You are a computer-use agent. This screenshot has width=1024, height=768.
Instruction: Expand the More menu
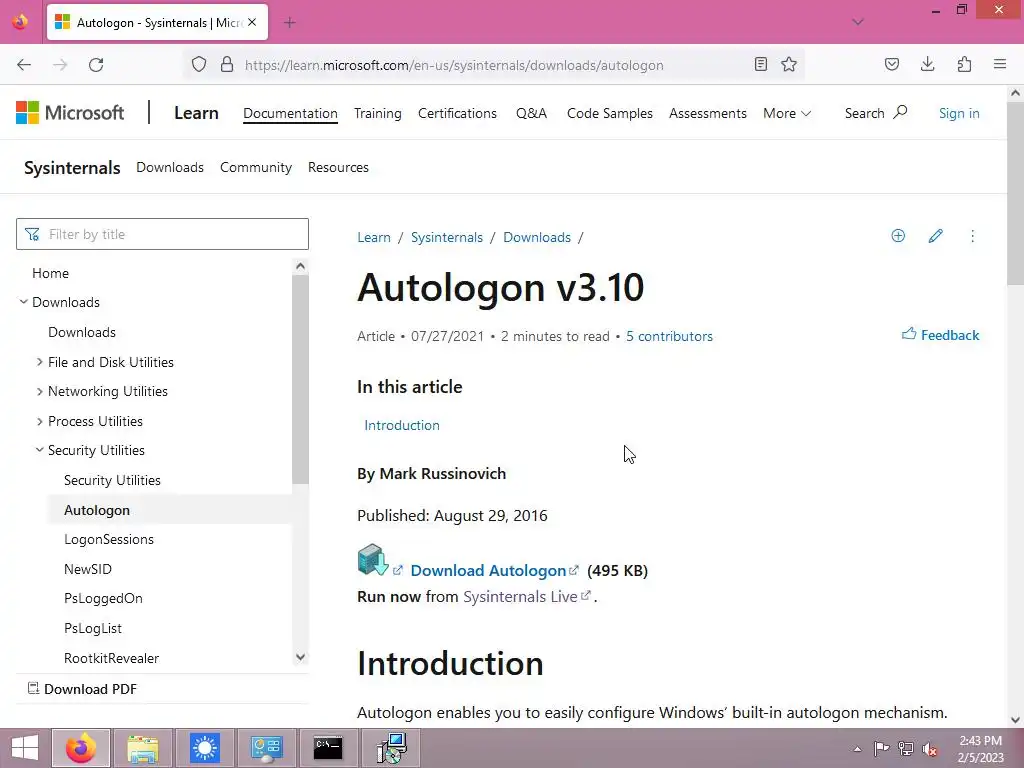787,113
